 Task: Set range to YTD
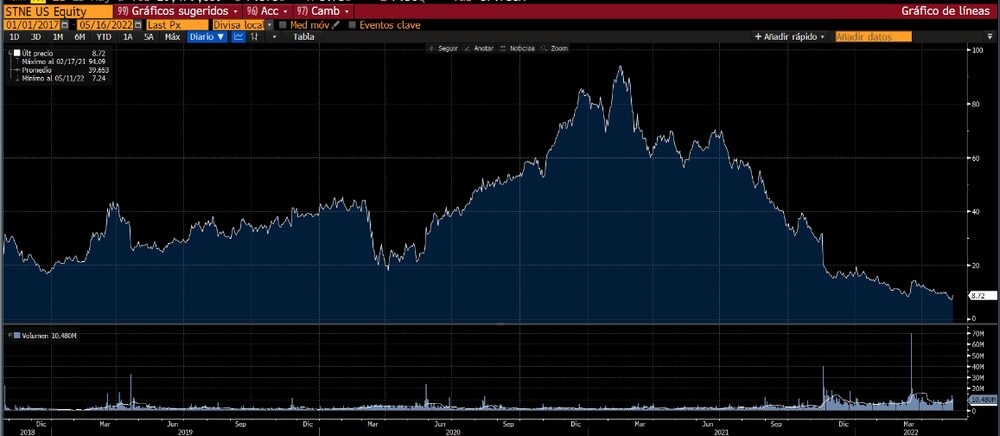(x=104, y=36)
